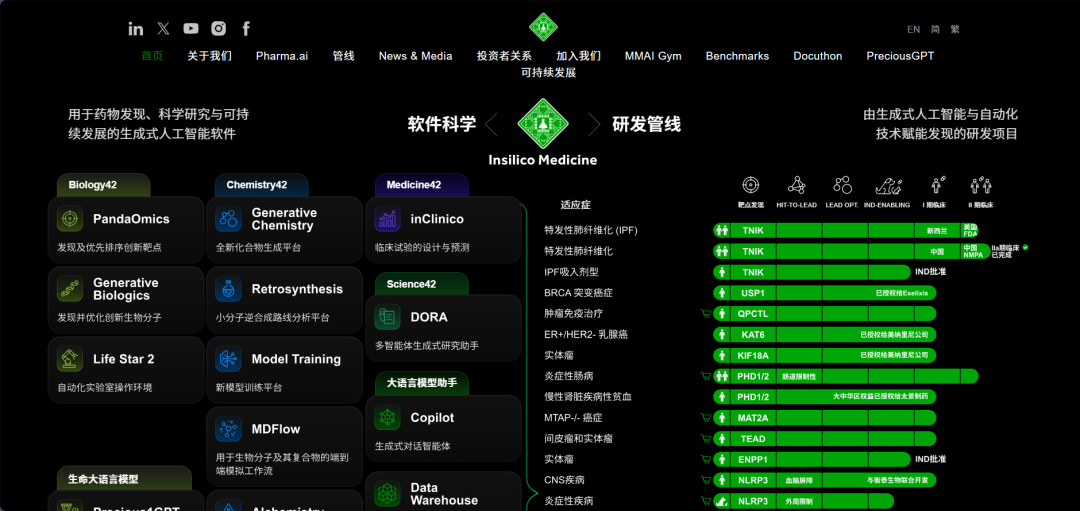Image resolution: width=1080 pixels, height=511 pixels.
Task: Open the PreciousGPT menu item
Action: [x=900, y=56]
